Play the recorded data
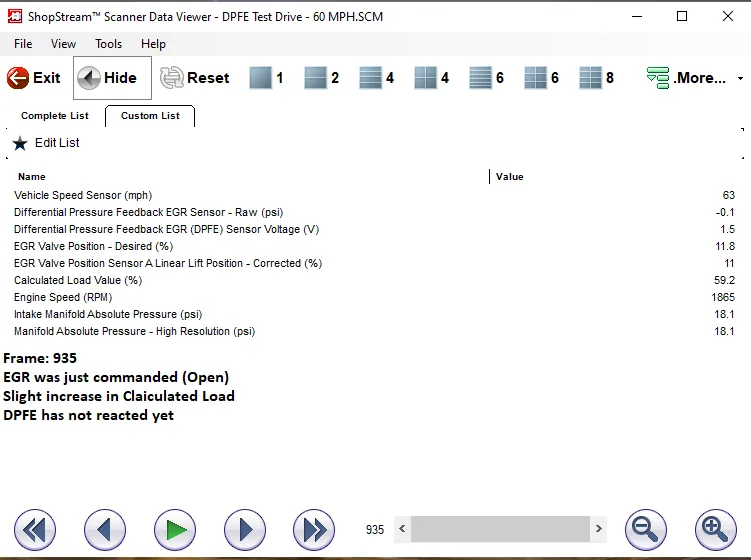Image resolution: width=751 pixels, height=560 pixels. (175, 530)
